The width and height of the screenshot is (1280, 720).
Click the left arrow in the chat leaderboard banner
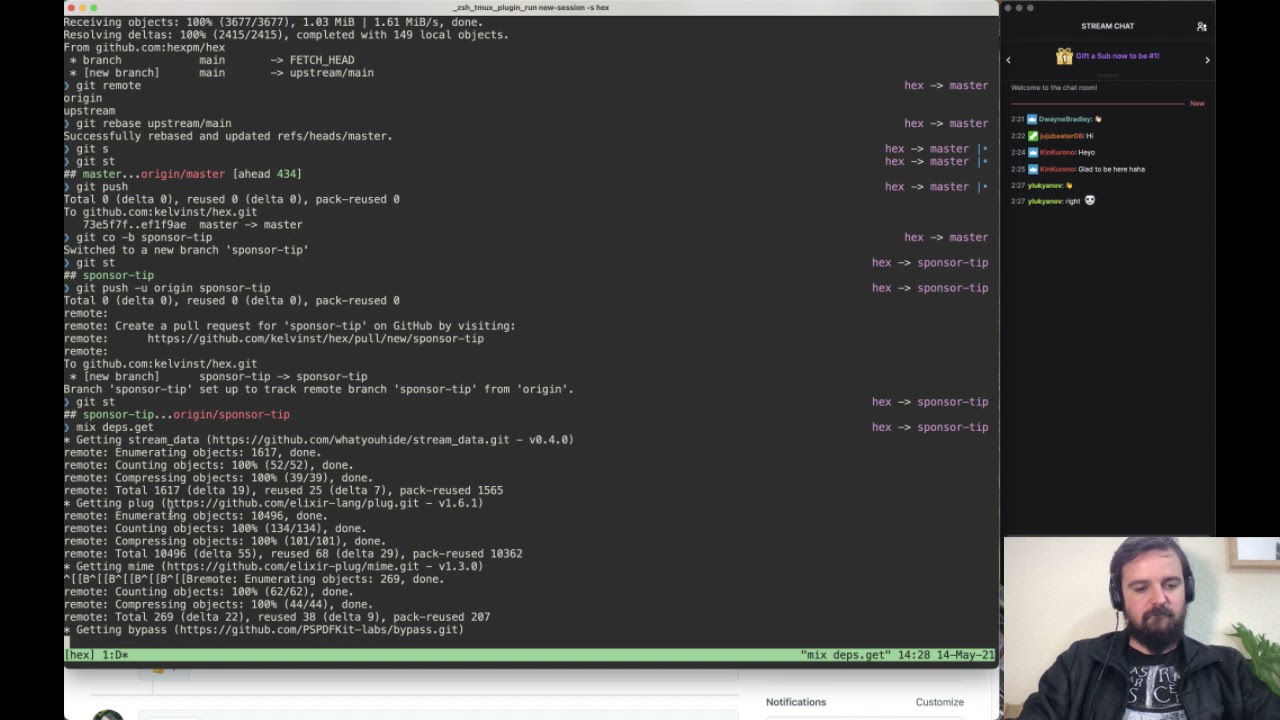click(x=1008, y=60)
